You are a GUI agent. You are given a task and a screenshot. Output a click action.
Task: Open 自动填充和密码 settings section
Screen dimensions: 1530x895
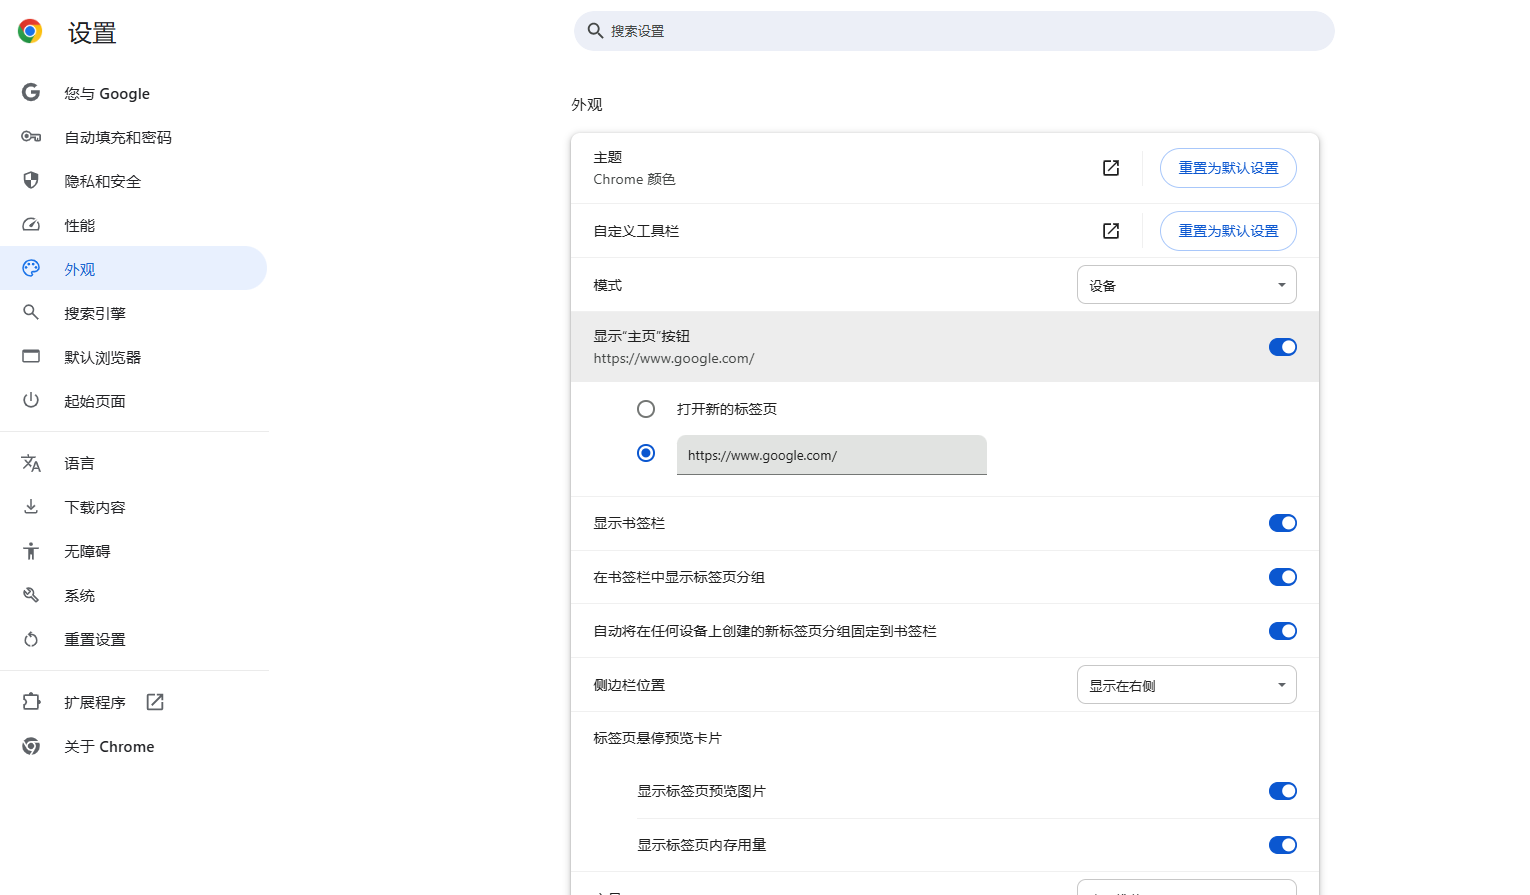(133, 137)
